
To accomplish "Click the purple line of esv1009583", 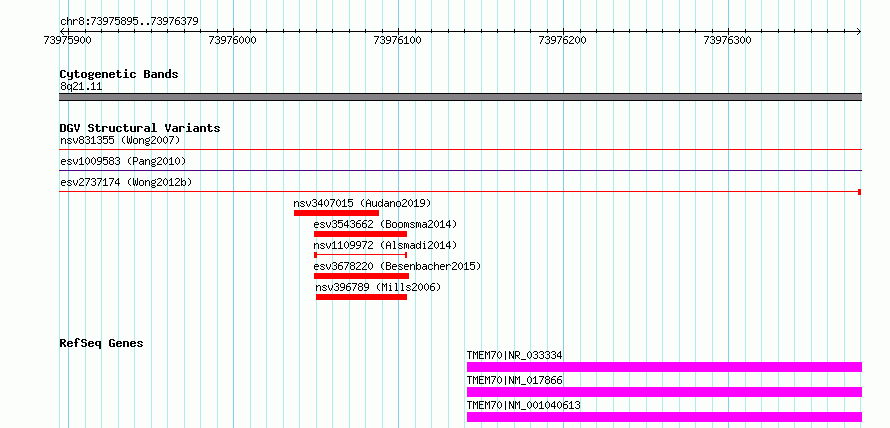I will coord(460,170).
